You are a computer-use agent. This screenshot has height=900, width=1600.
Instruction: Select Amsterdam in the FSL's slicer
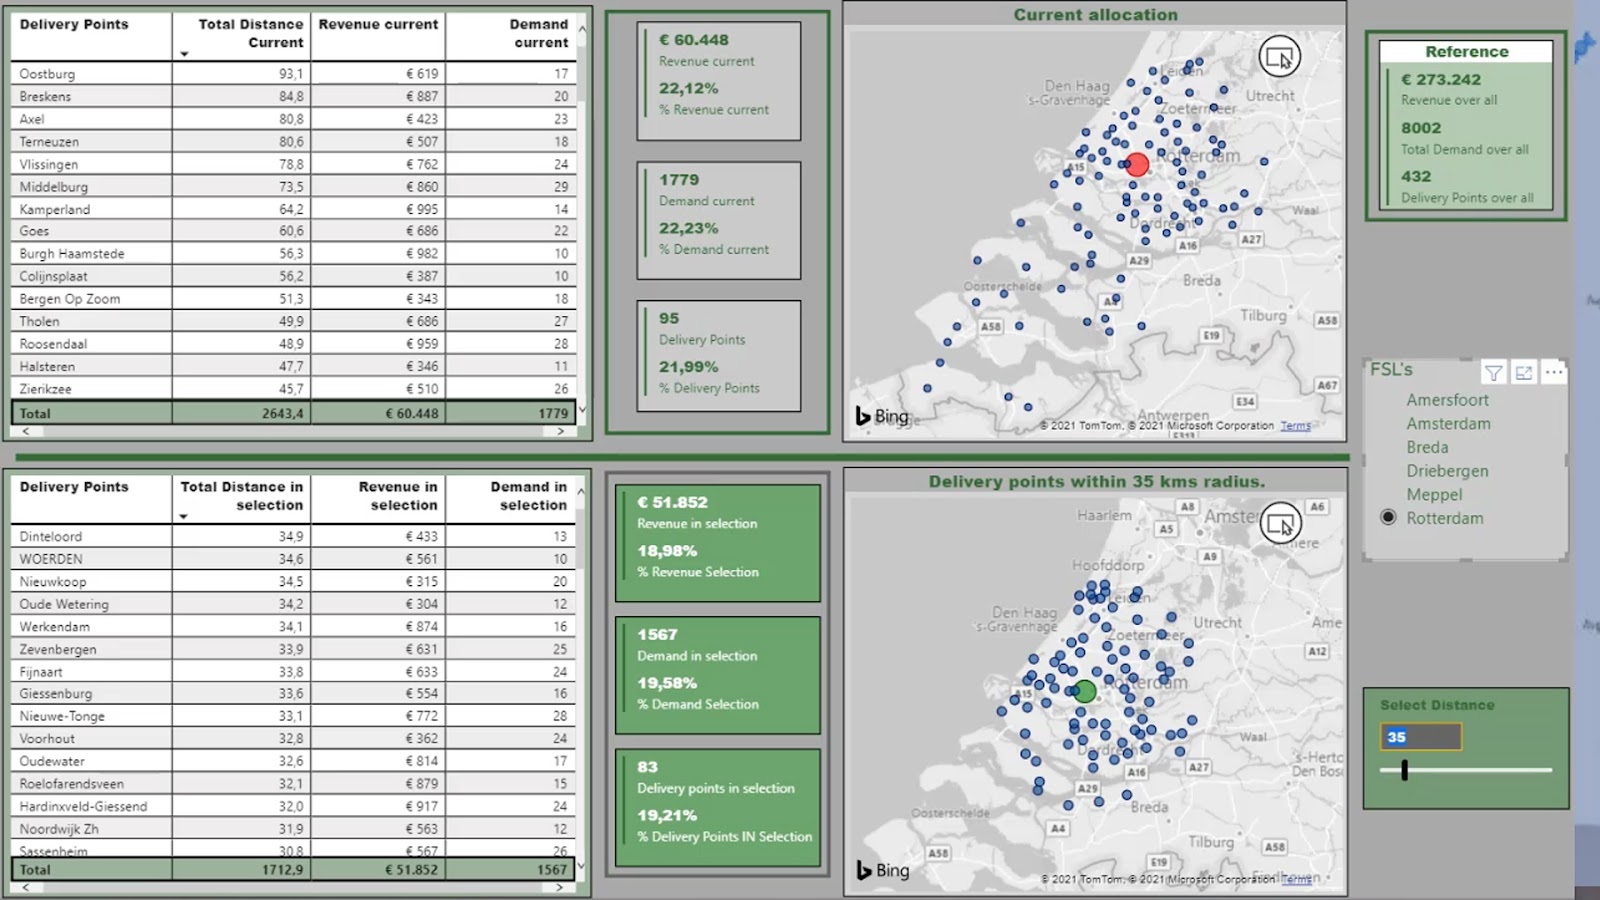1448,424
